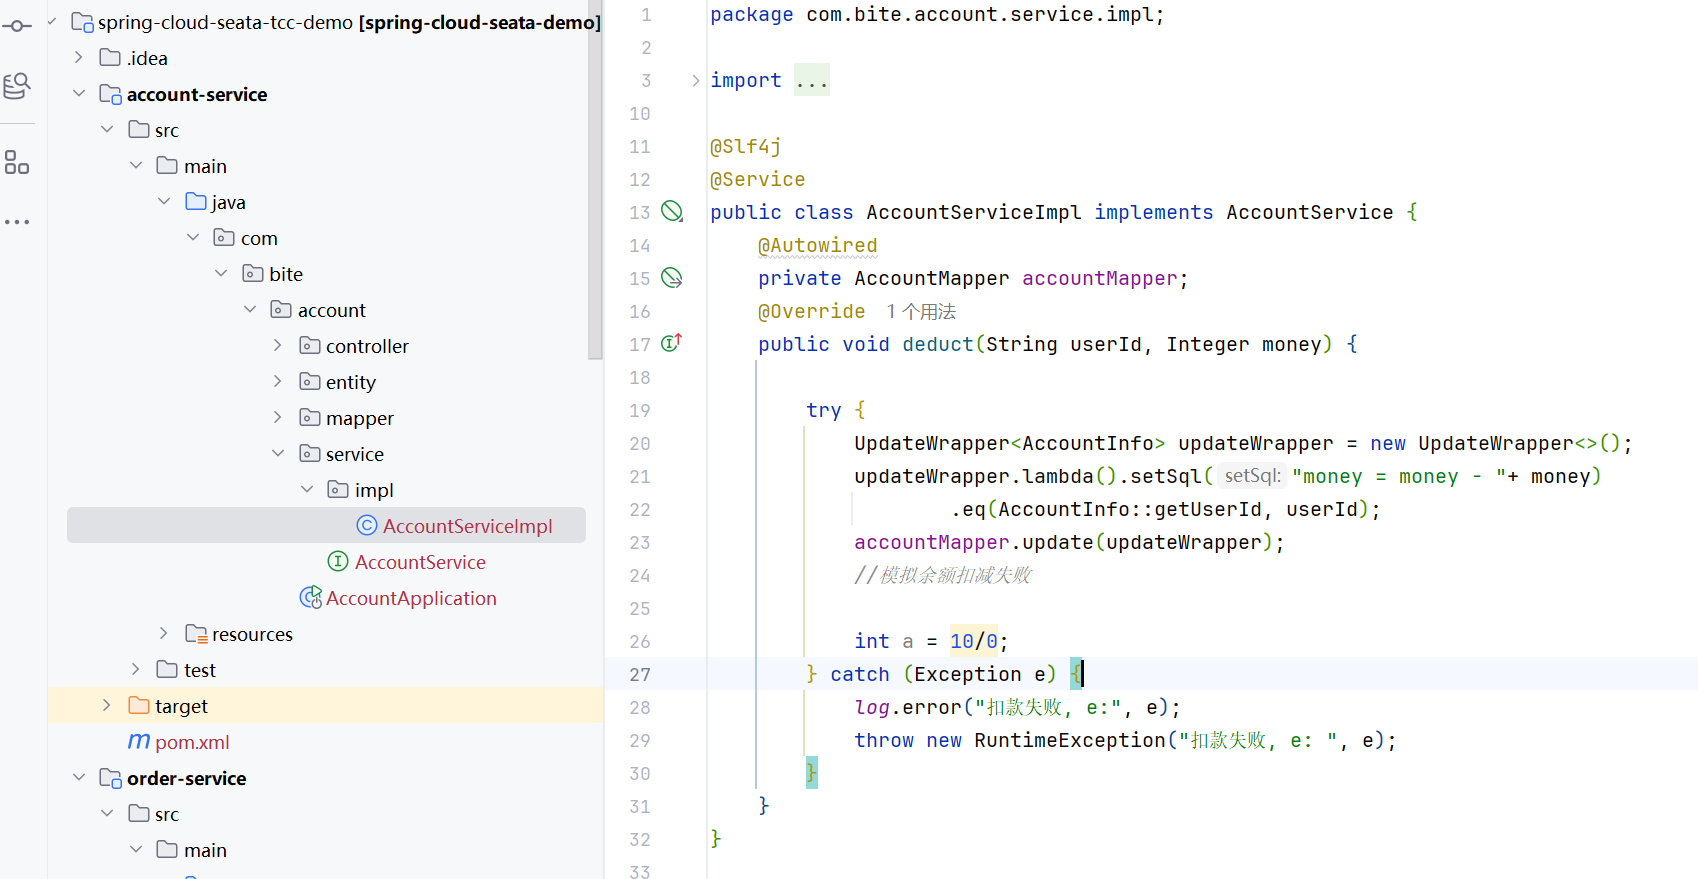Image resolution: width=1698 pixels, height=879 pixels.
Task: Expand the .idea folder
Action: point(79,57)
